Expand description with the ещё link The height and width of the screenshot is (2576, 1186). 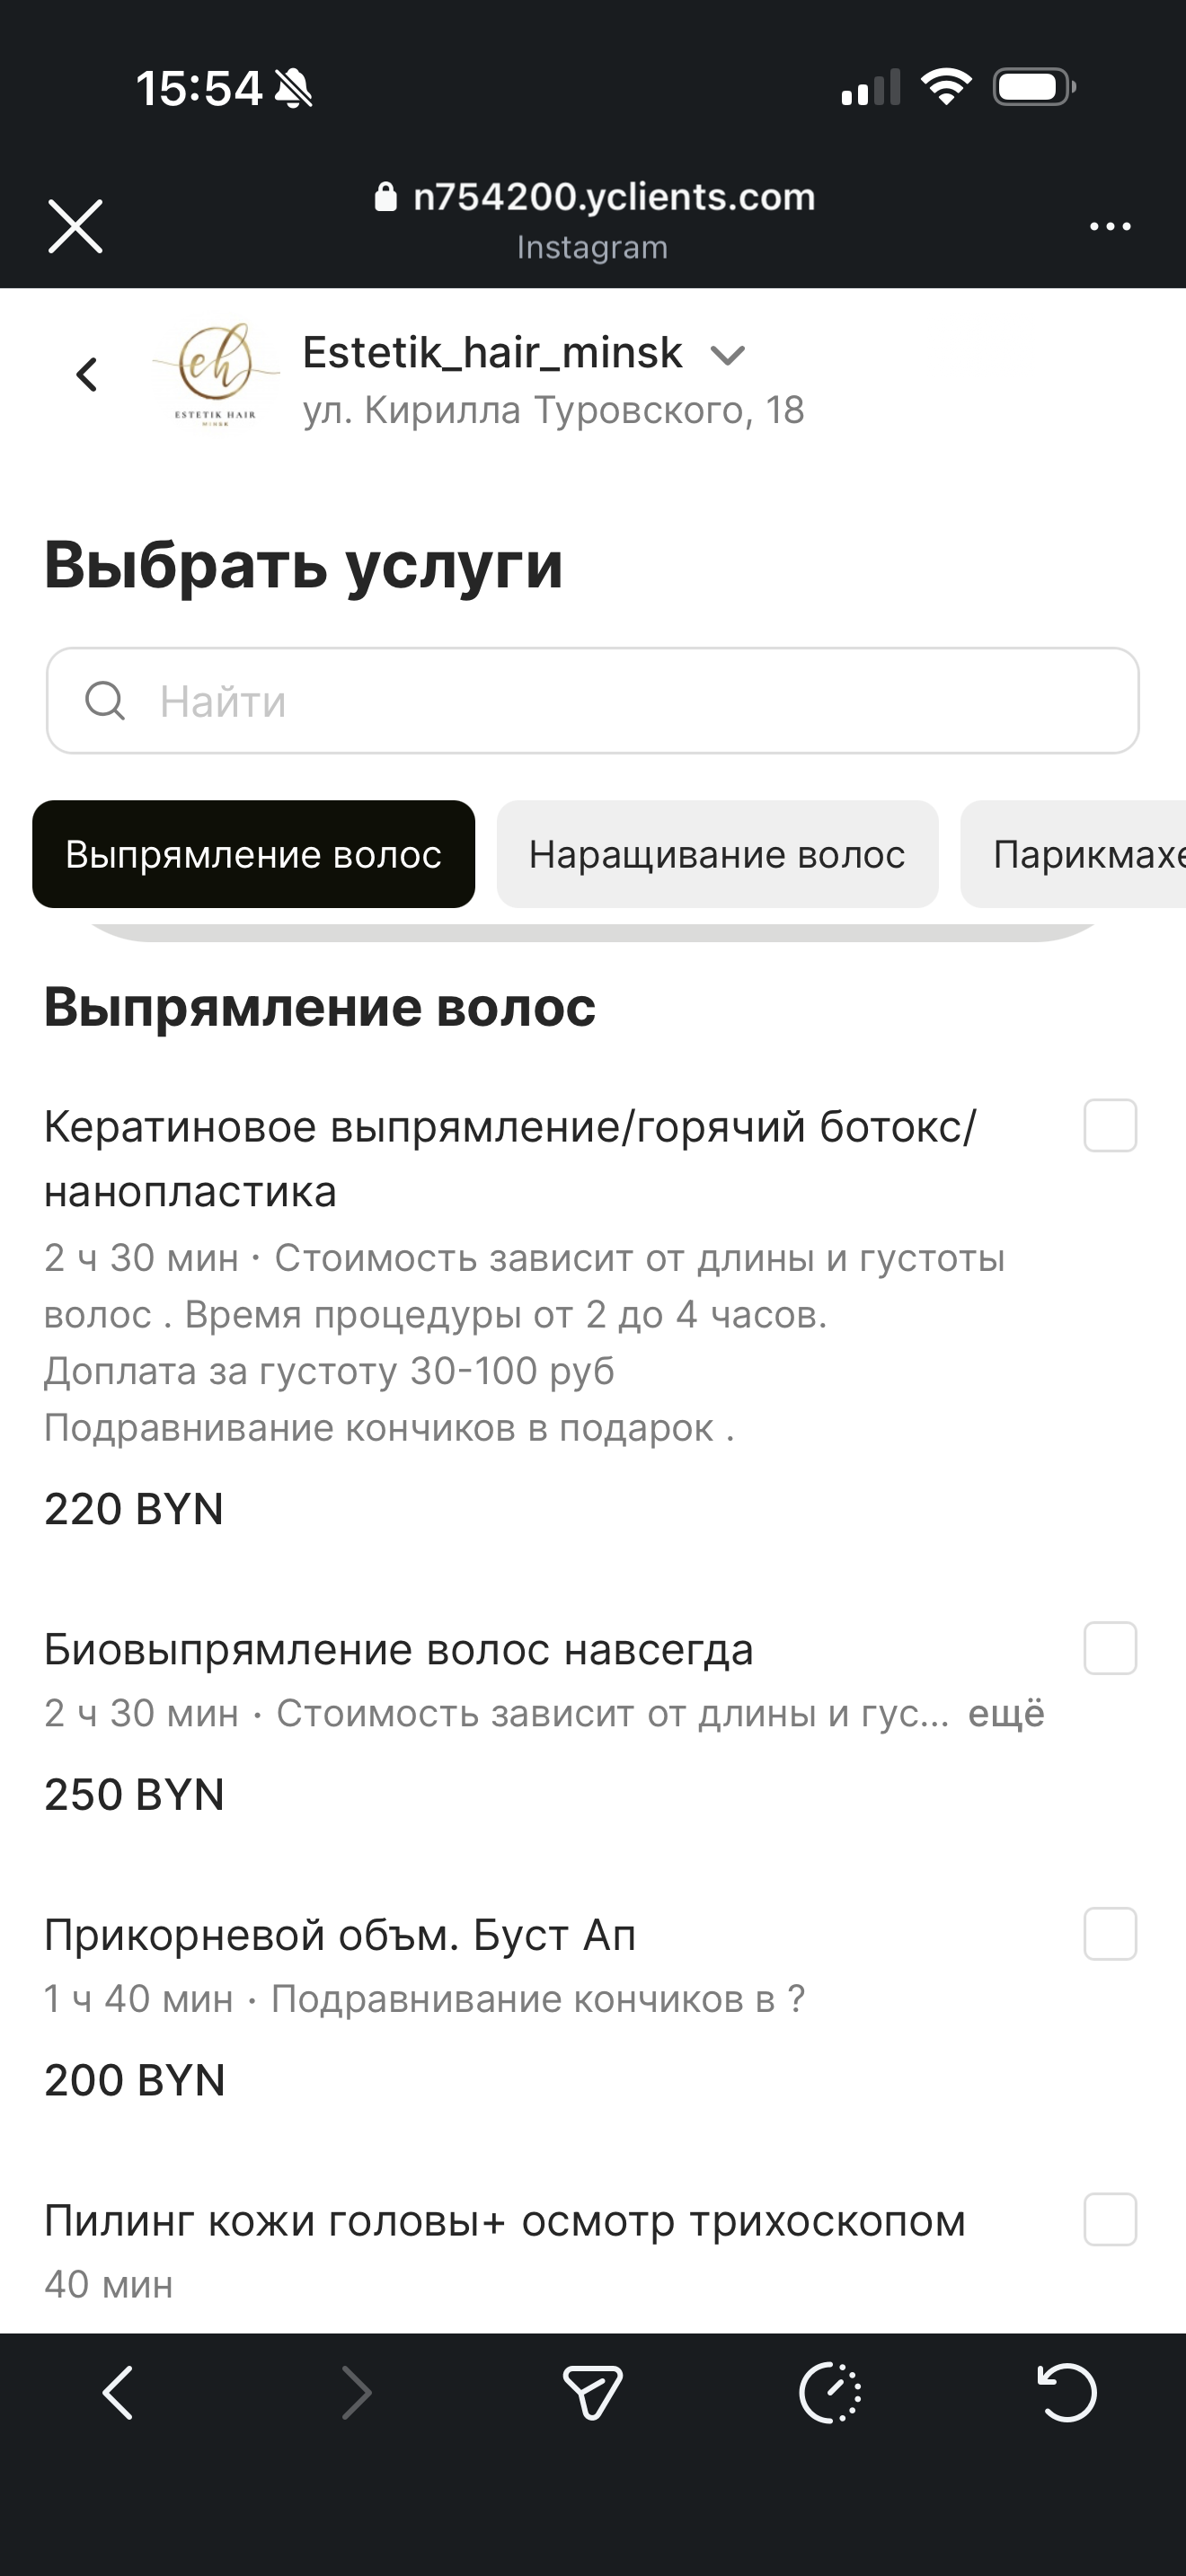click(1005, 1714)
